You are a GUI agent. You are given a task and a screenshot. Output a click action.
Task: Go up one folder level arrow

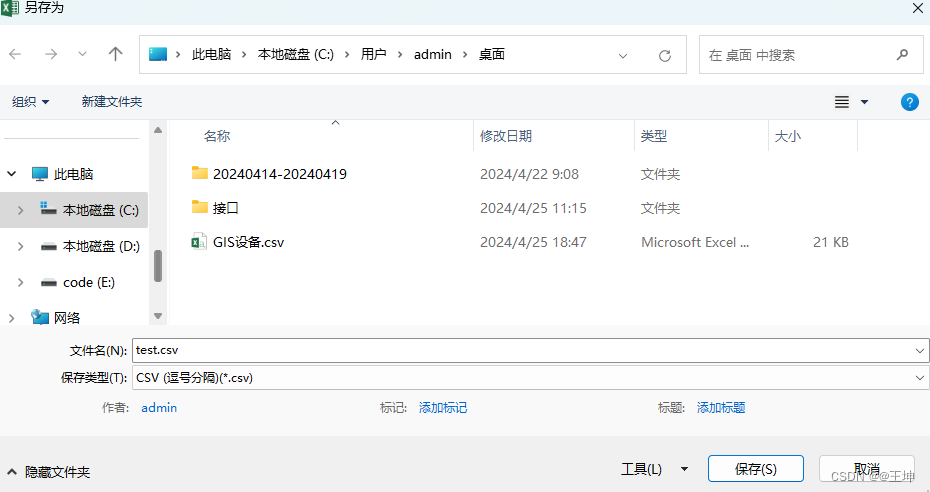[x=116, y=55]
